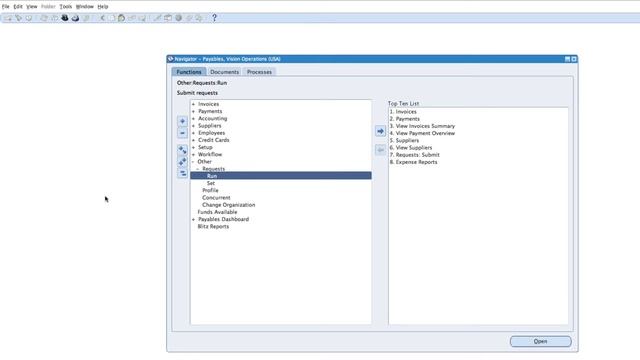Click the Clear Record toolbar icon
The image size is (640, 360).
click(132, 18)
